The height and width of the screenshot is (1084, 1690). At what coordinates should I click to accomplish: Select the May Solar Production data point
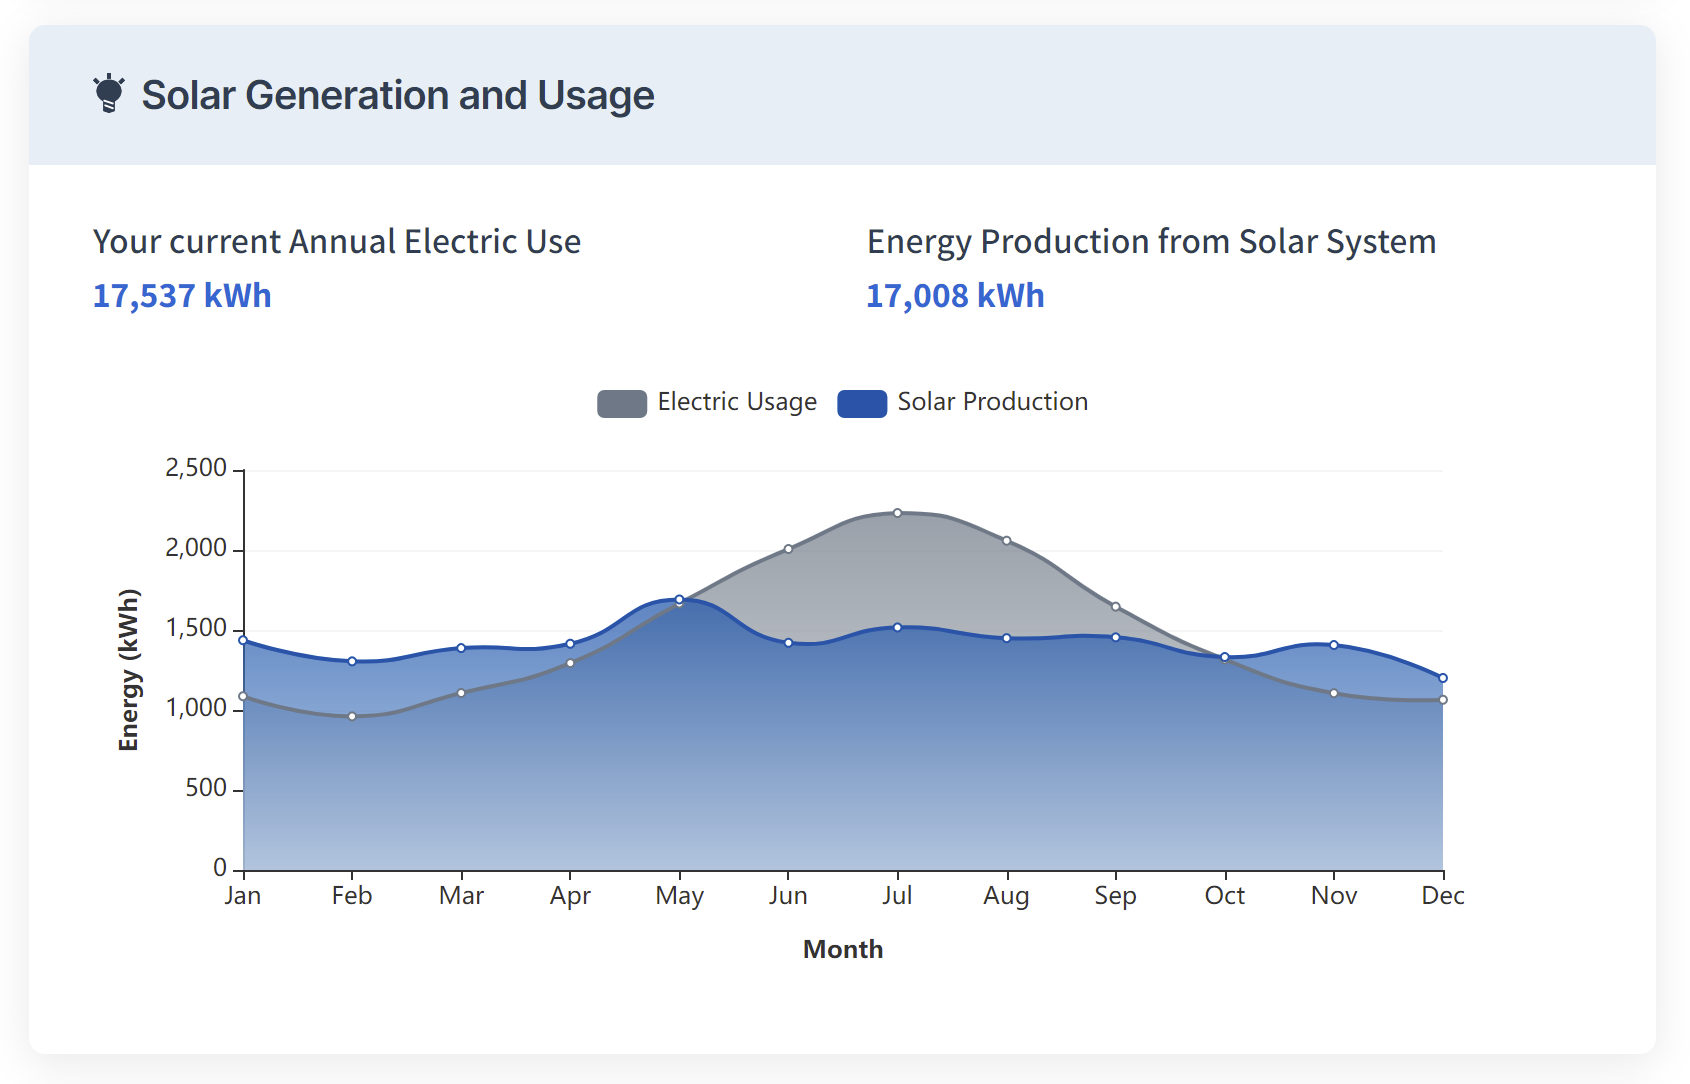tap(679, 599)
